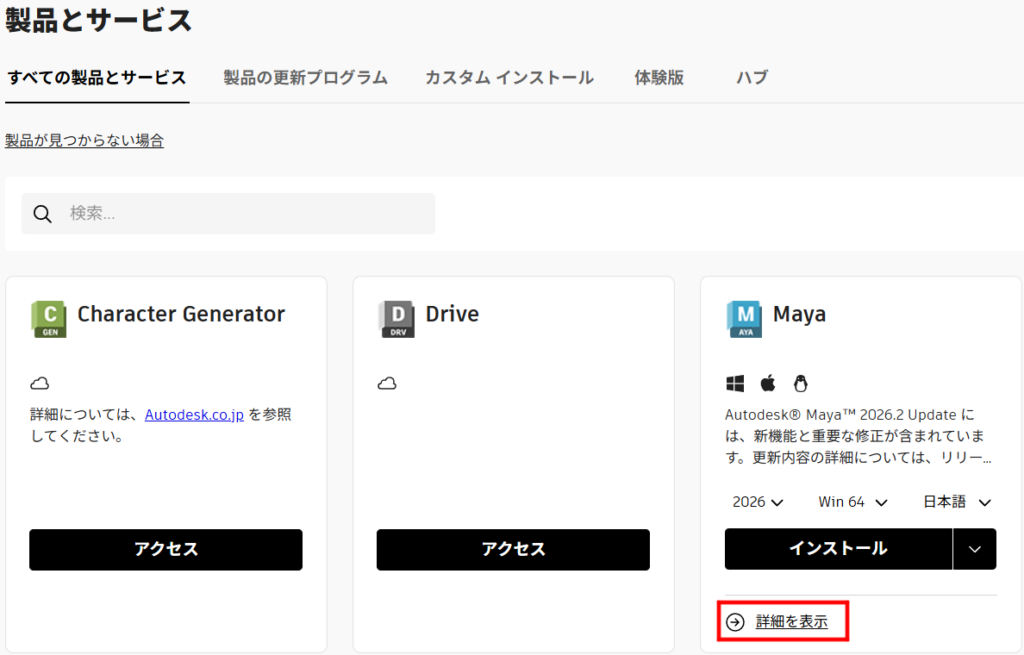The width and height of the screenshot is (1024, 655).
Task: Click the Character Generator product icon
Action: [x=49, y=318]
